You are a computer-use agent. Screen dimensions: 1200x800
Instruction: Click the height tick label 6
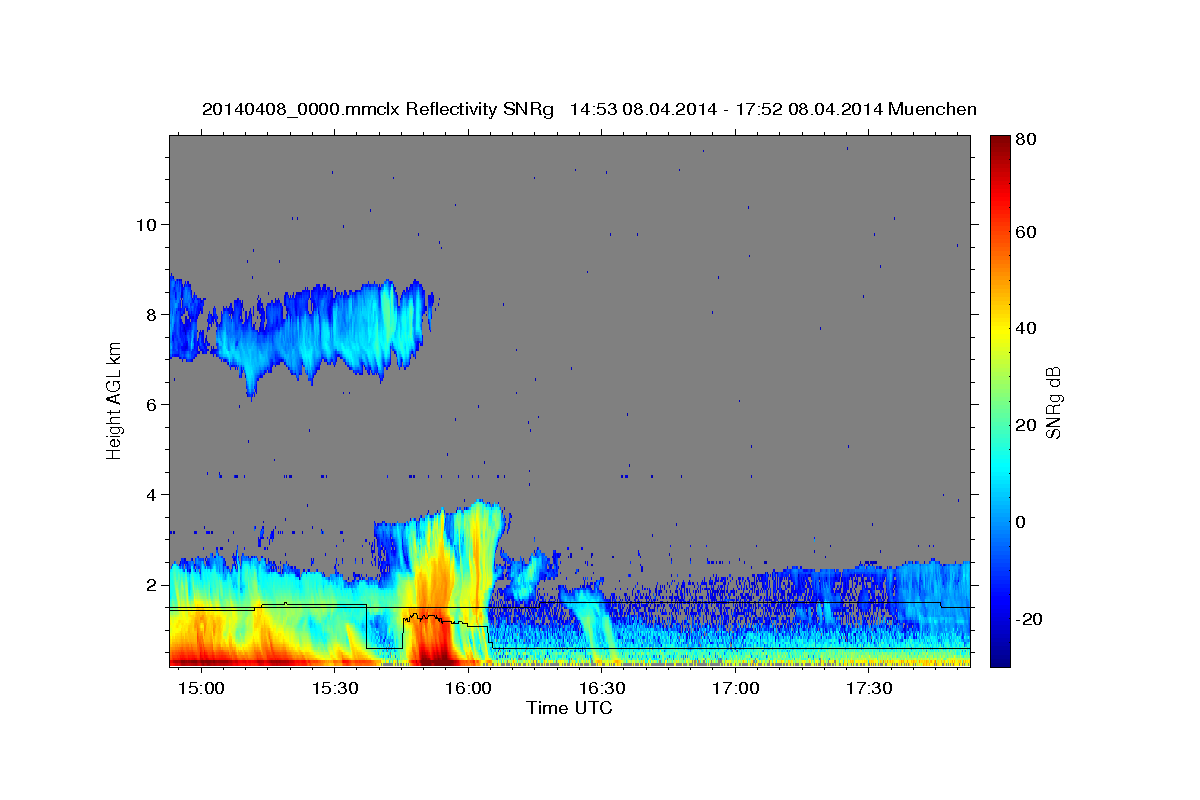[x=153, y=404]
